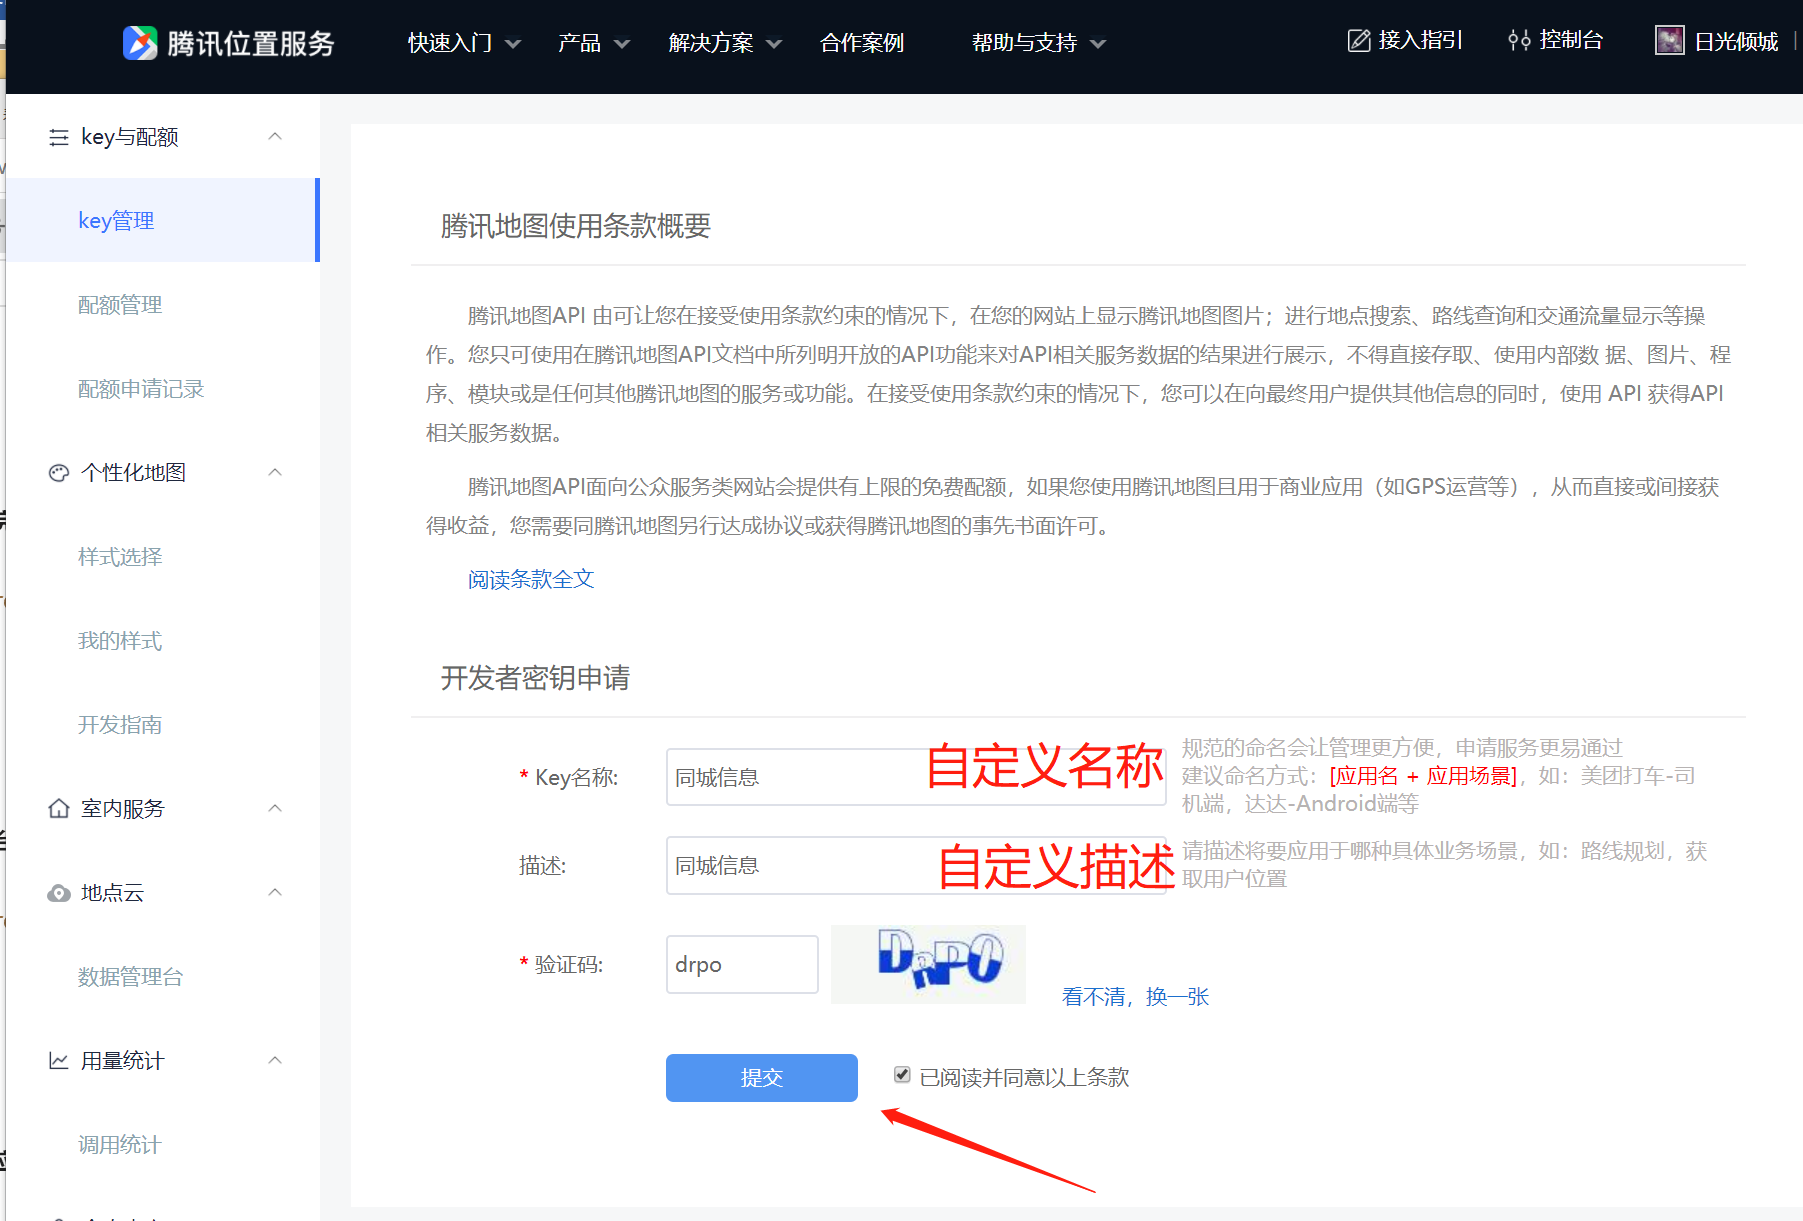Click the 腾讯地图使用条款概要 heading

(576, 226)
